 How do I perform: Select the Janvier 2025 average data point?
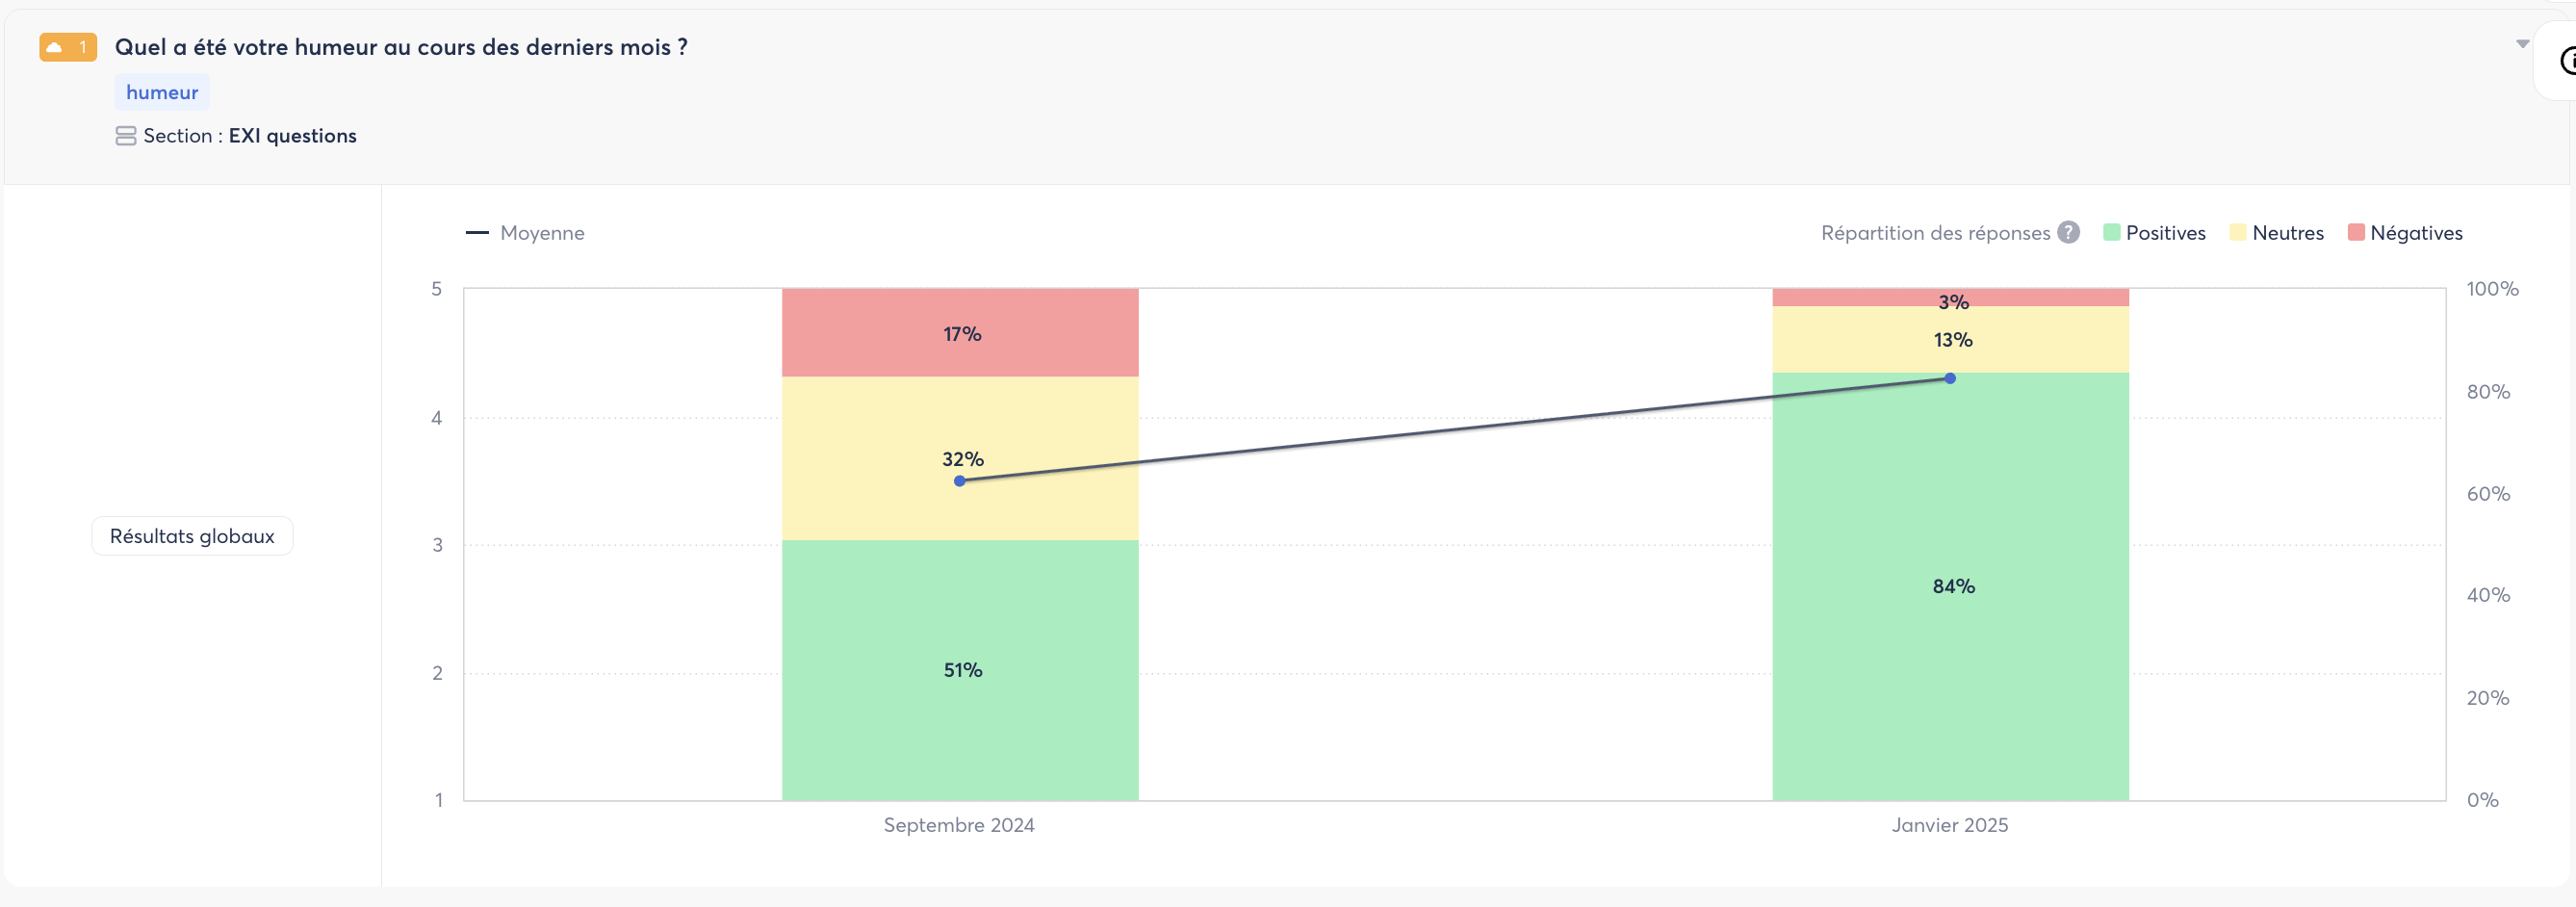1950,378
